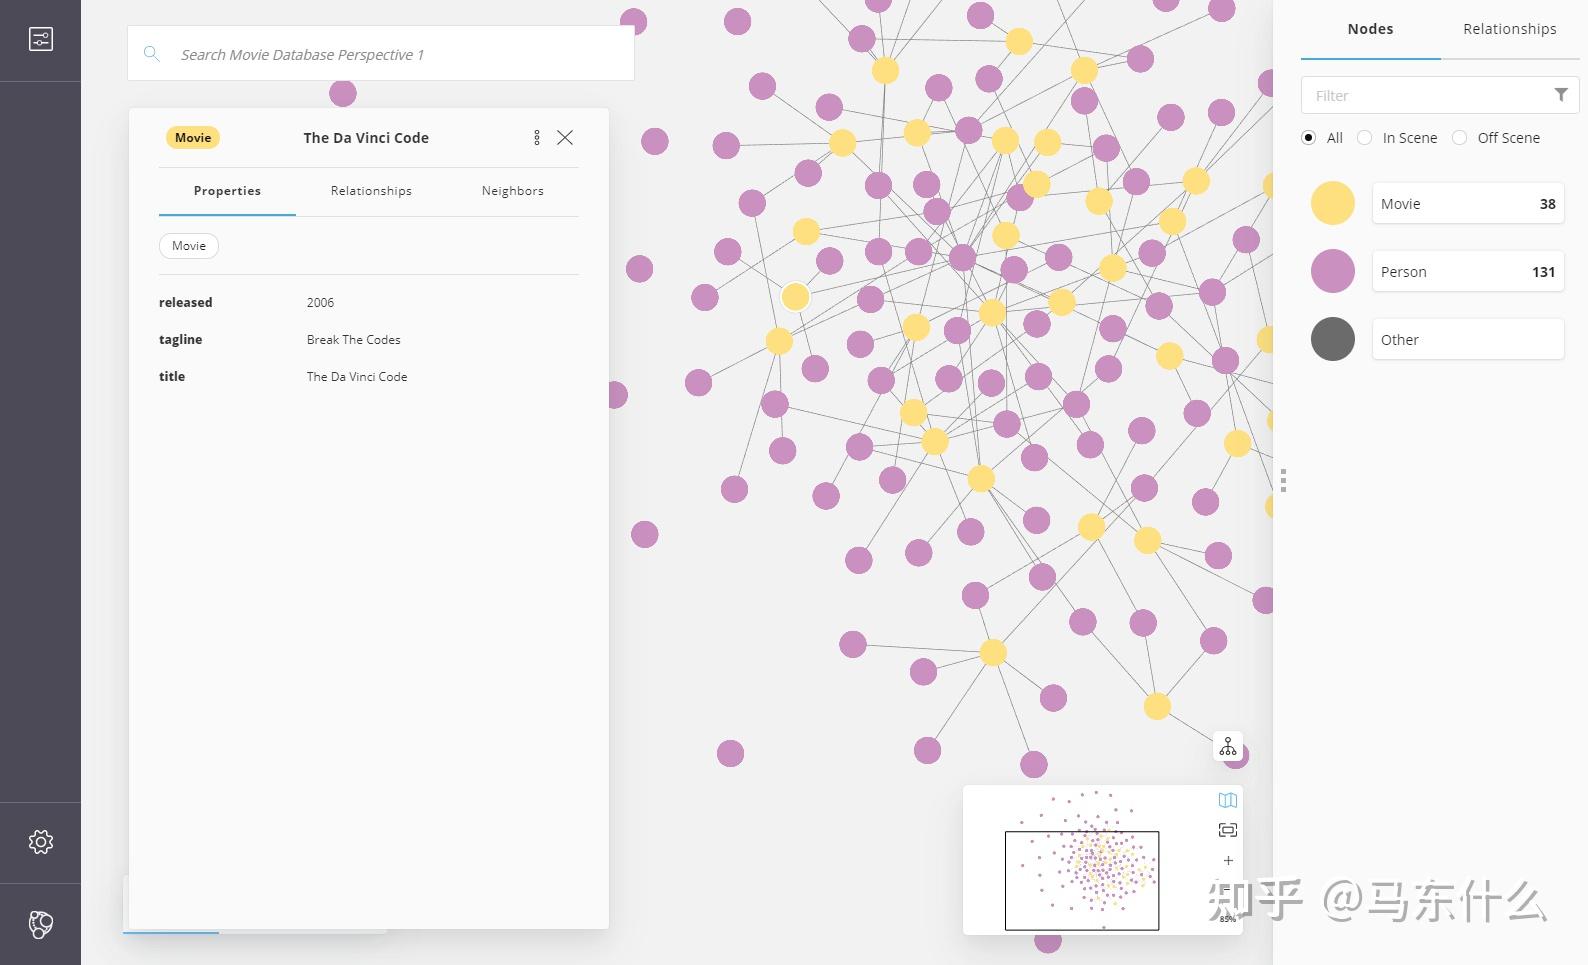Select the In Scene radio option

point(1365,138)
